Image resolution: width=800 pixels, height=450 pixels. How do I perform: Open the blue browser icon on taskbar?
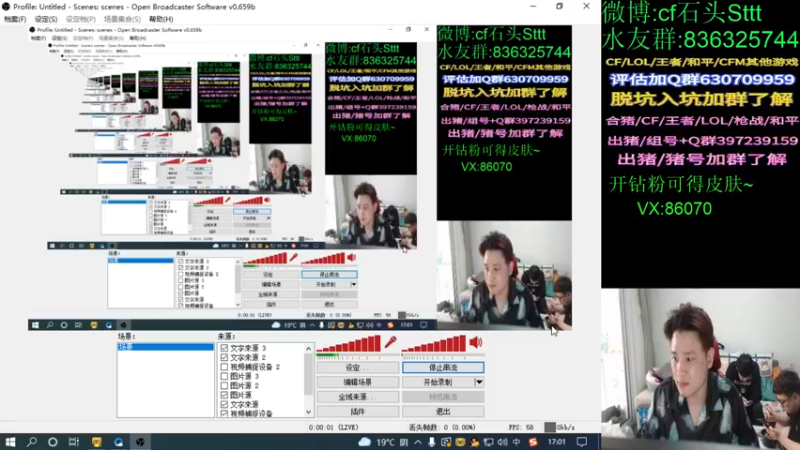[x=118, y=442]
